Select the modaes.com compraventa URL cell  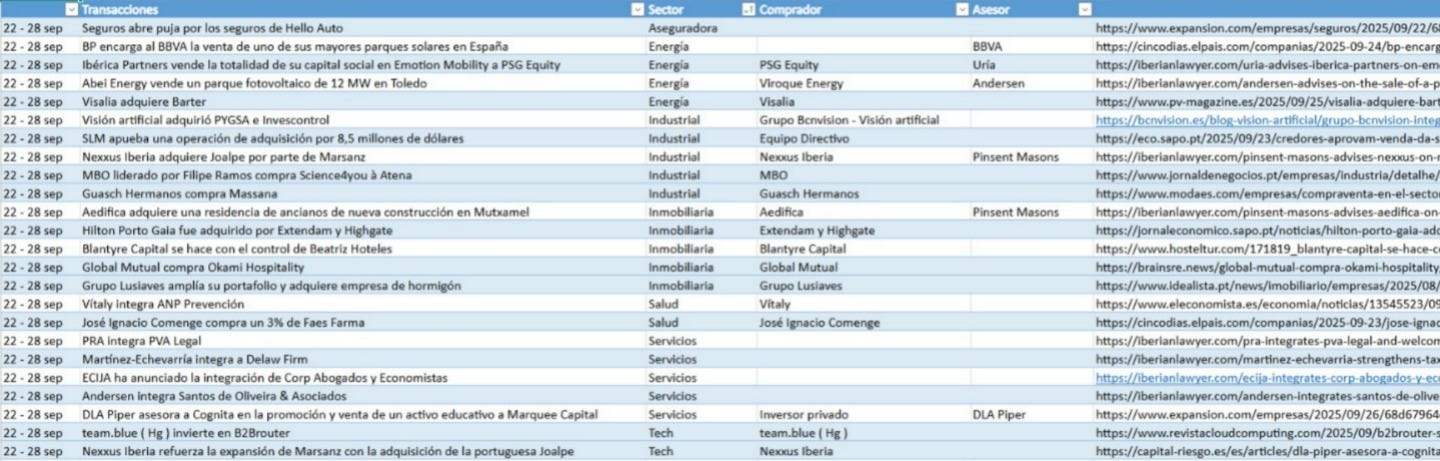1267,194
